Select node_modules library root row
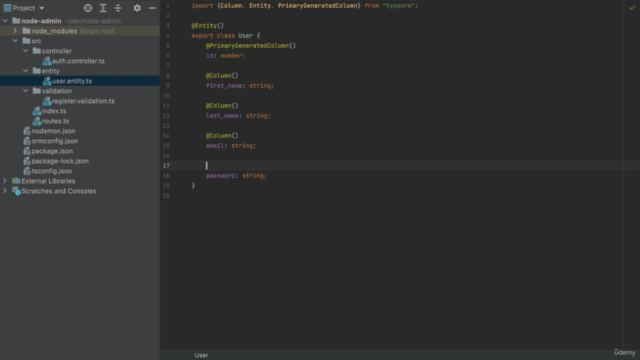Viewport: 640px width, 360px height. click(x=80, y=31)
